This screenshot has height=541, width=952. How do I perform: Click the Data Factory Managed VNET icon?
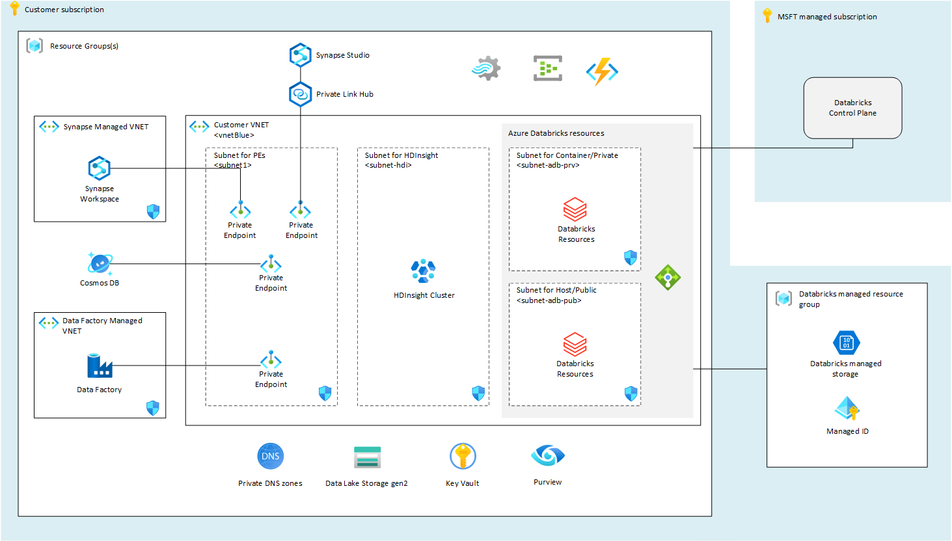coord(49,323)
